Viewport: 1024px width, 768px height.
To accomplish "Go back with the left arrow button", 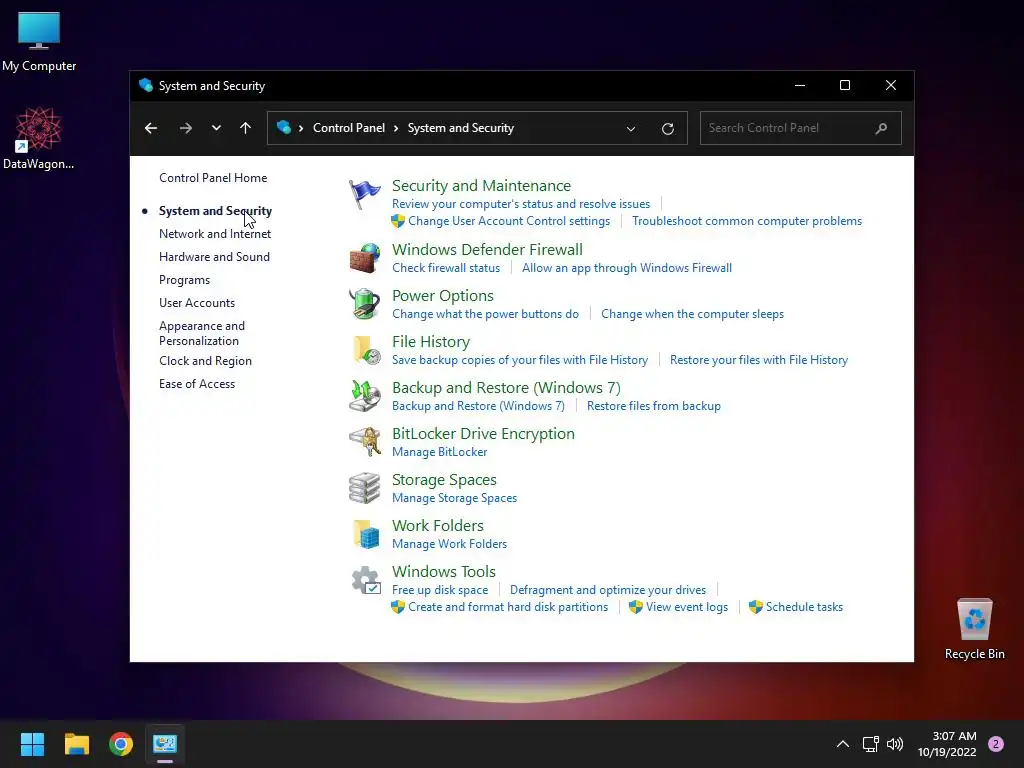I will [x=151, y=128].
